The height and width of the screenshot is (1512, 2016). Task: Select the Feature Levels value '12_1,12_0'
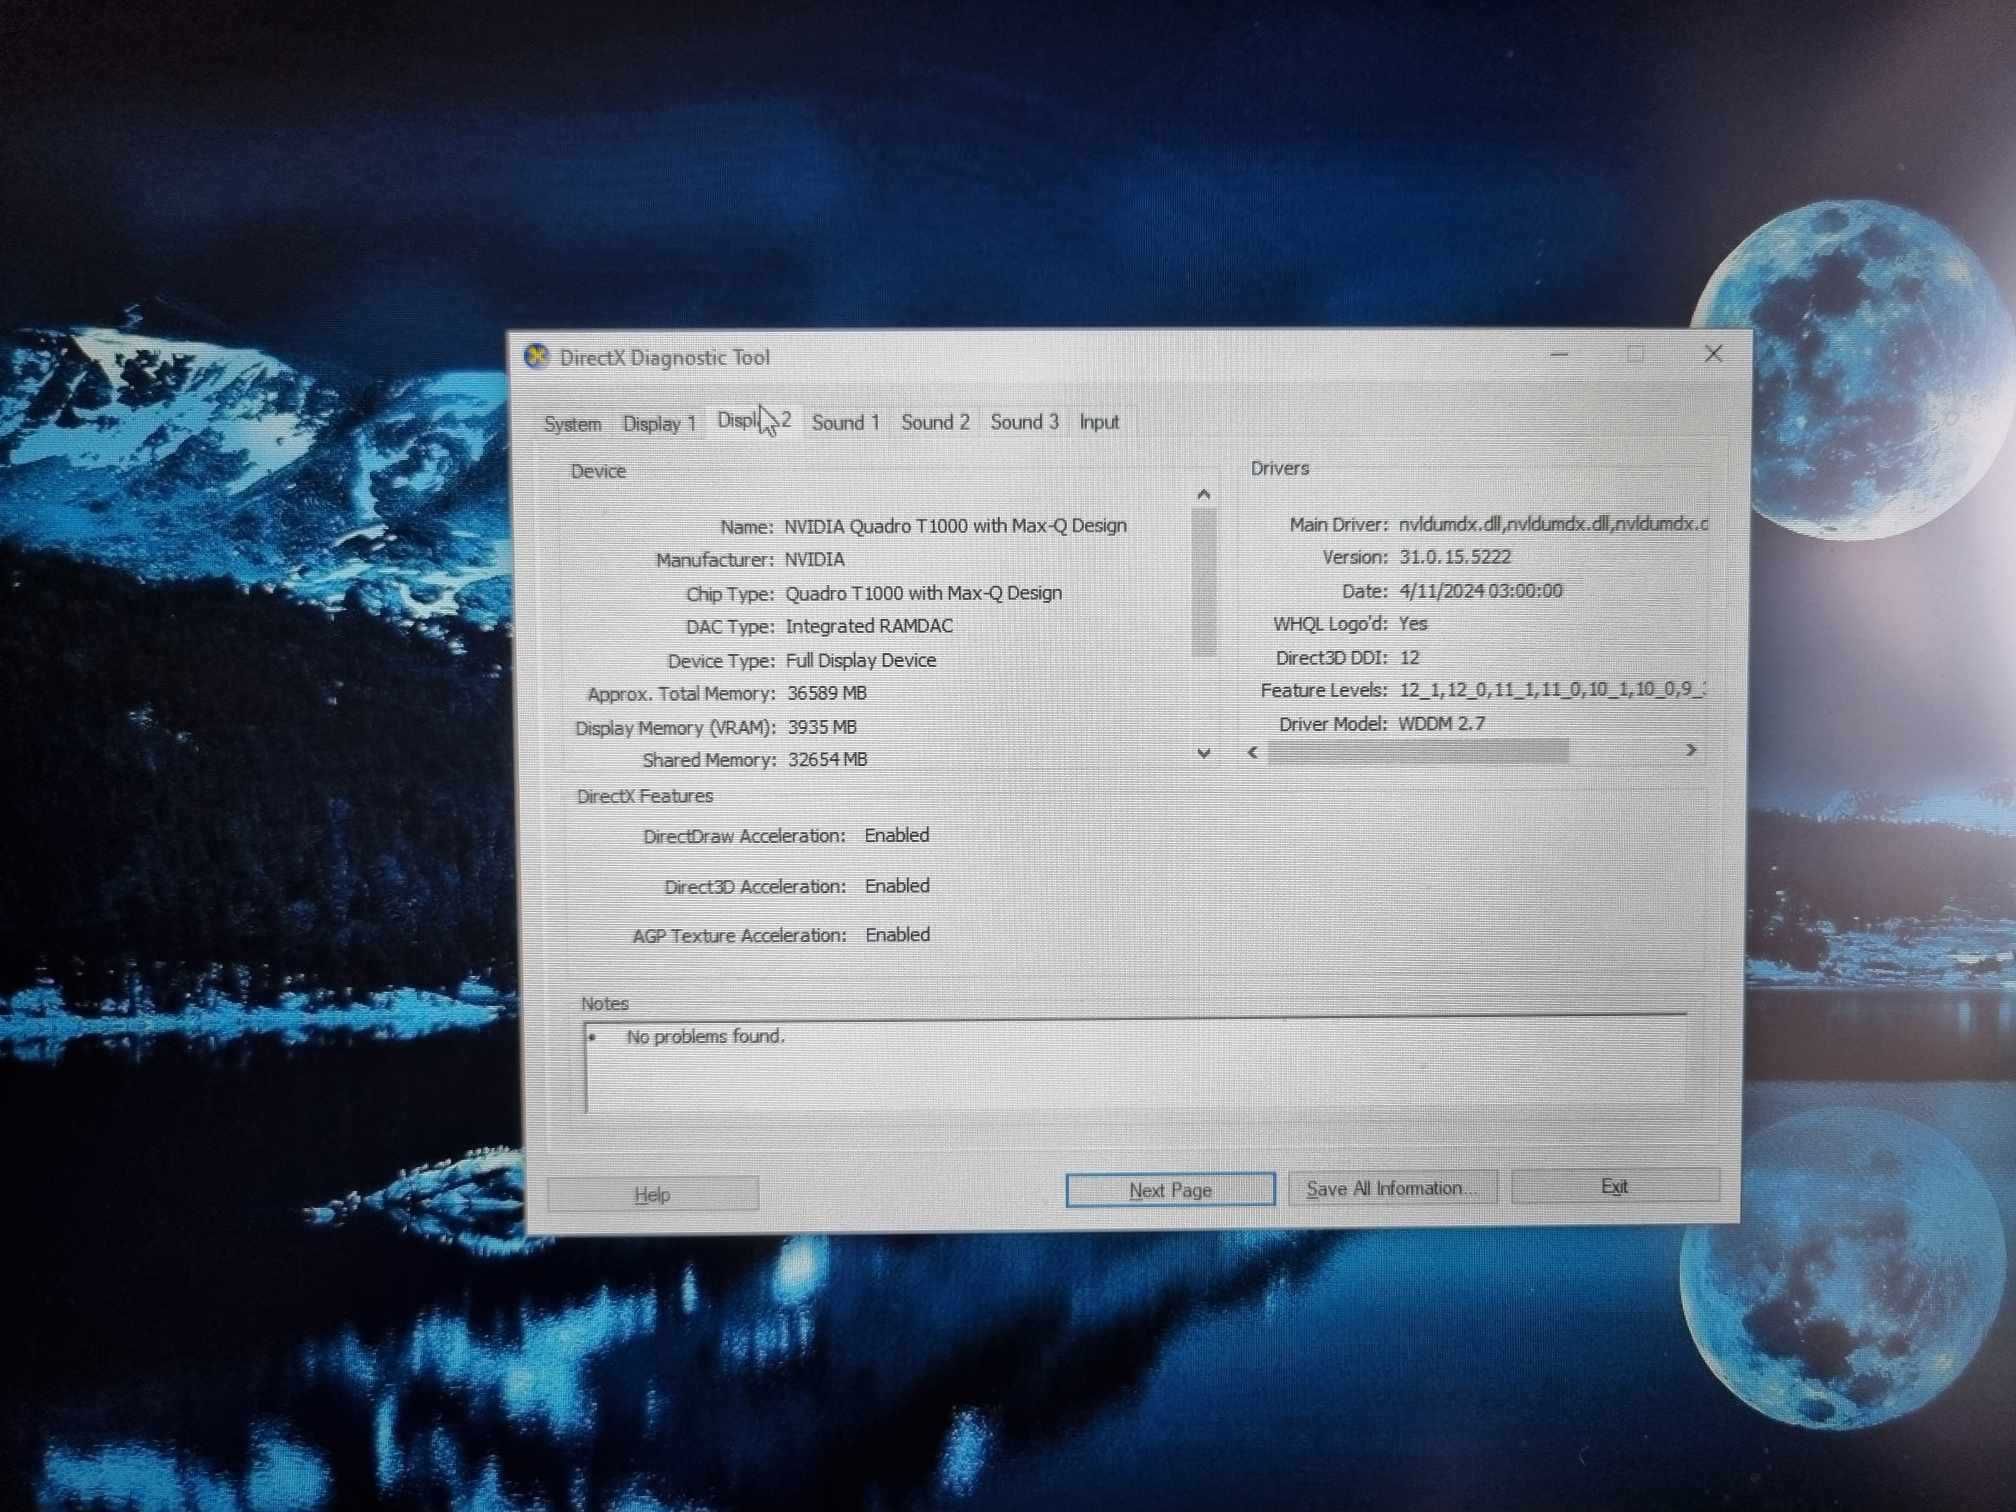click(1551, 689)
